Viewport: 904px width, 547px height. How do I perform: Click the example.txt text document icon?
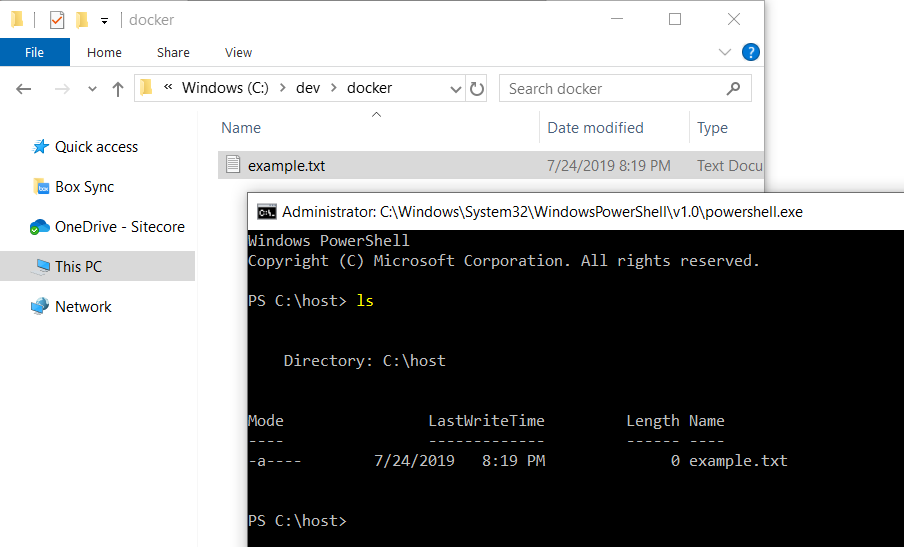233,165
